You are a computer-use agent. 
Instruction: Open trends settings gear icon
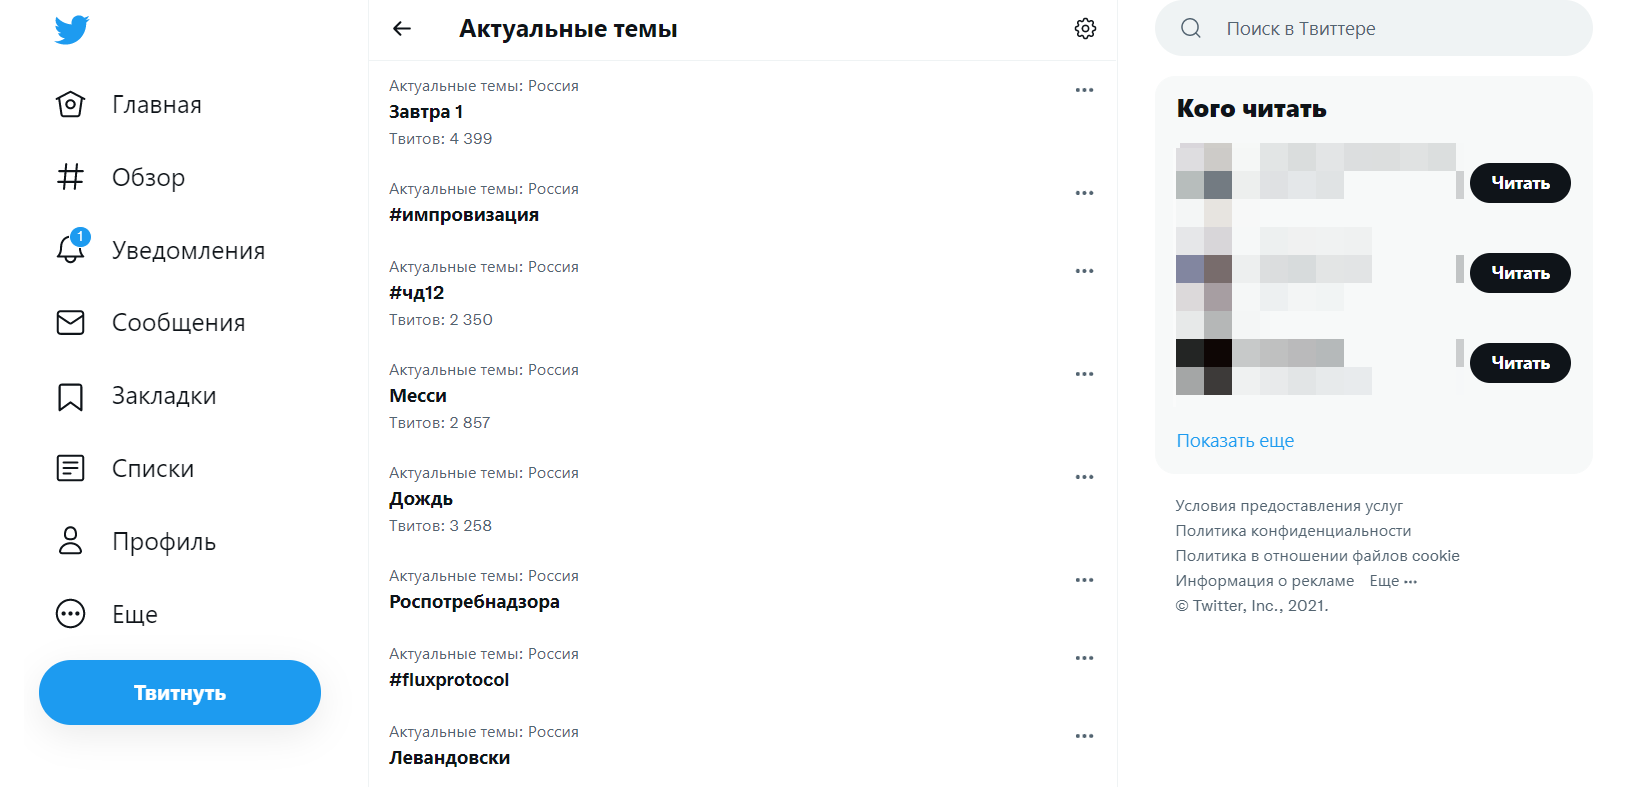(x=1085, y=29)
